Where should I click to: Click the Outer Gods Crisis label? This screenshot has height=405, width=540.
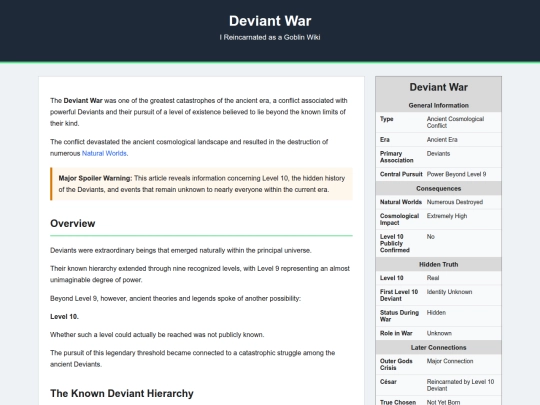[396, 364]
